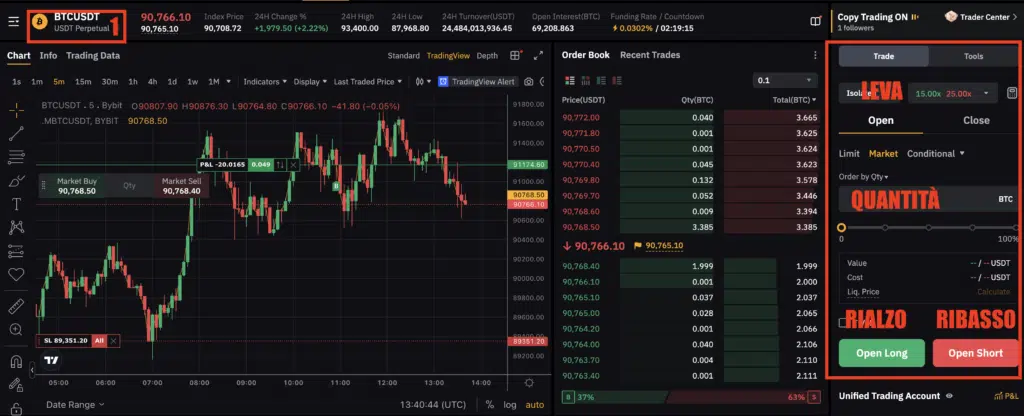Switch chart to Depth view
1024x416 pixels.
487,56
